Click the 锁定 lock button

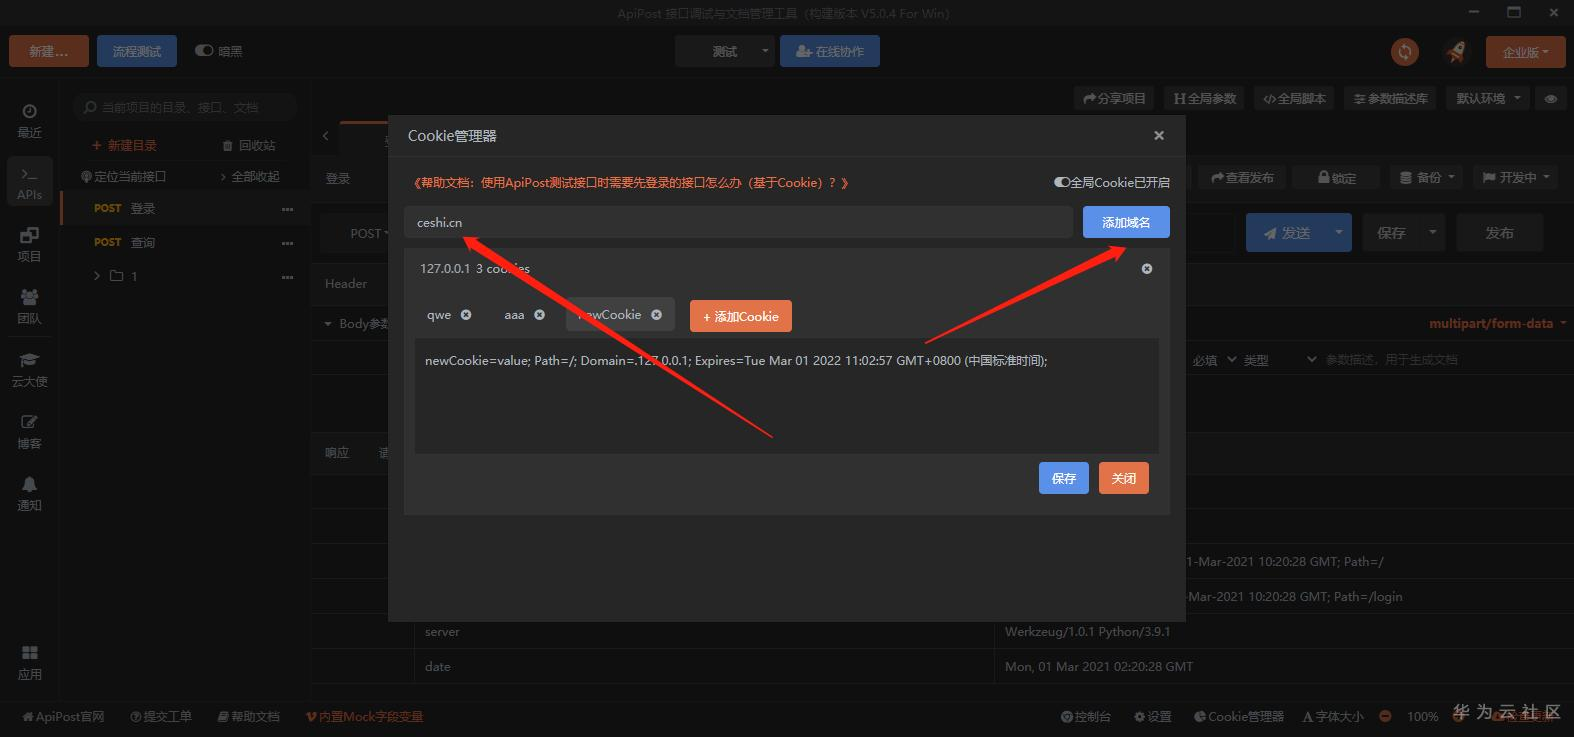pos(1336,178)
